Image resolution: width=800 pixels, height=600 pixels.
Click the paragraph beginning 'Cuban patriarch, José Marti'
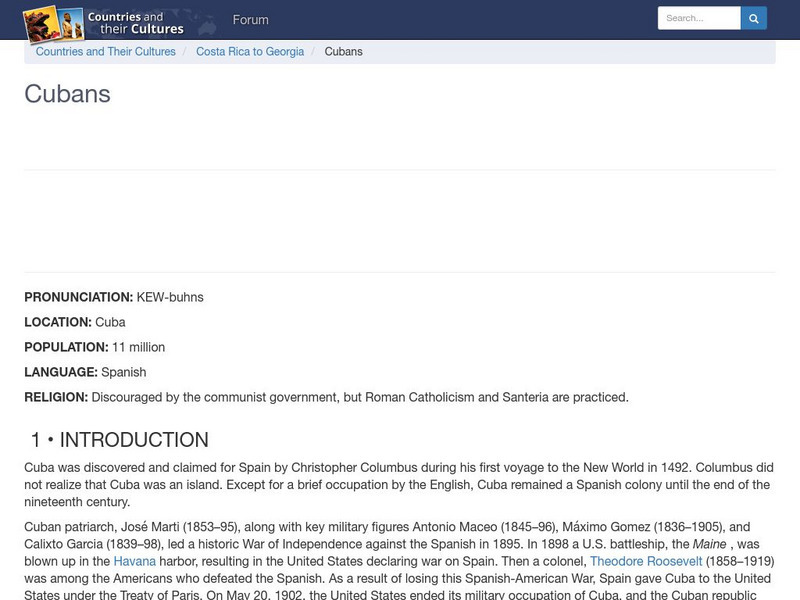point(399,561)
